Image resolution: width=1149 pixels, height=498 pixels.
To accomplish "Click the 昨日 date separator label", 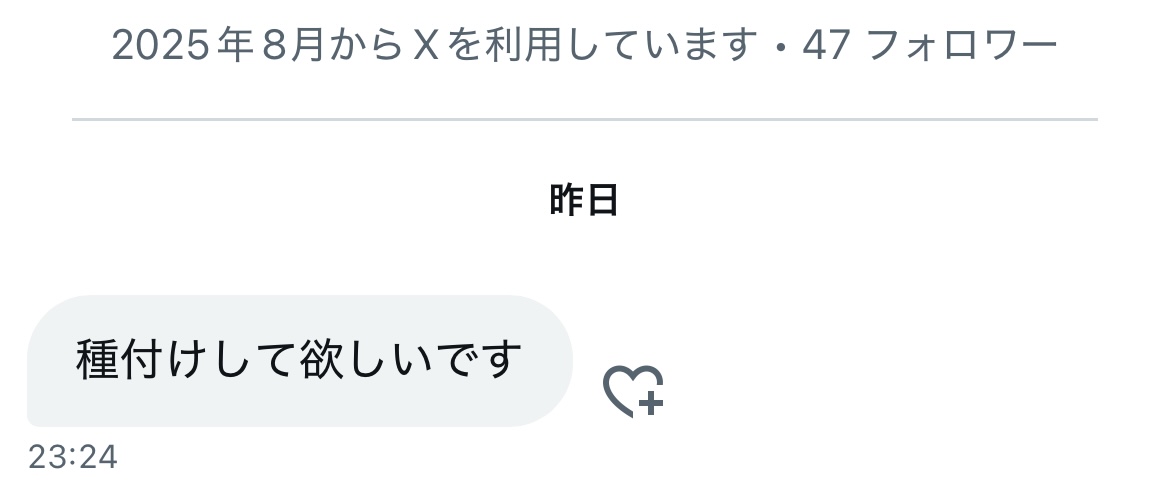I will pyautogui.click(x=584, y=200).
